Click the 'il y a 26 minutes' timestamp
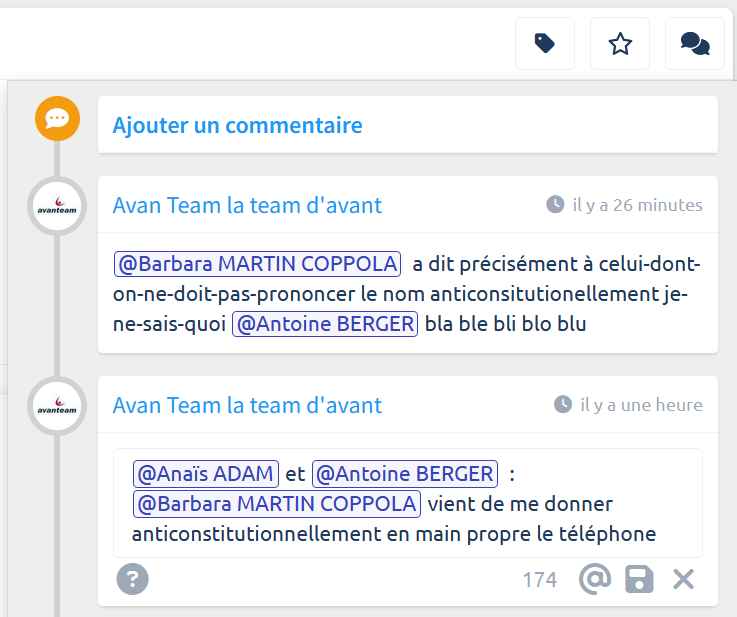 tap(636, 205)
